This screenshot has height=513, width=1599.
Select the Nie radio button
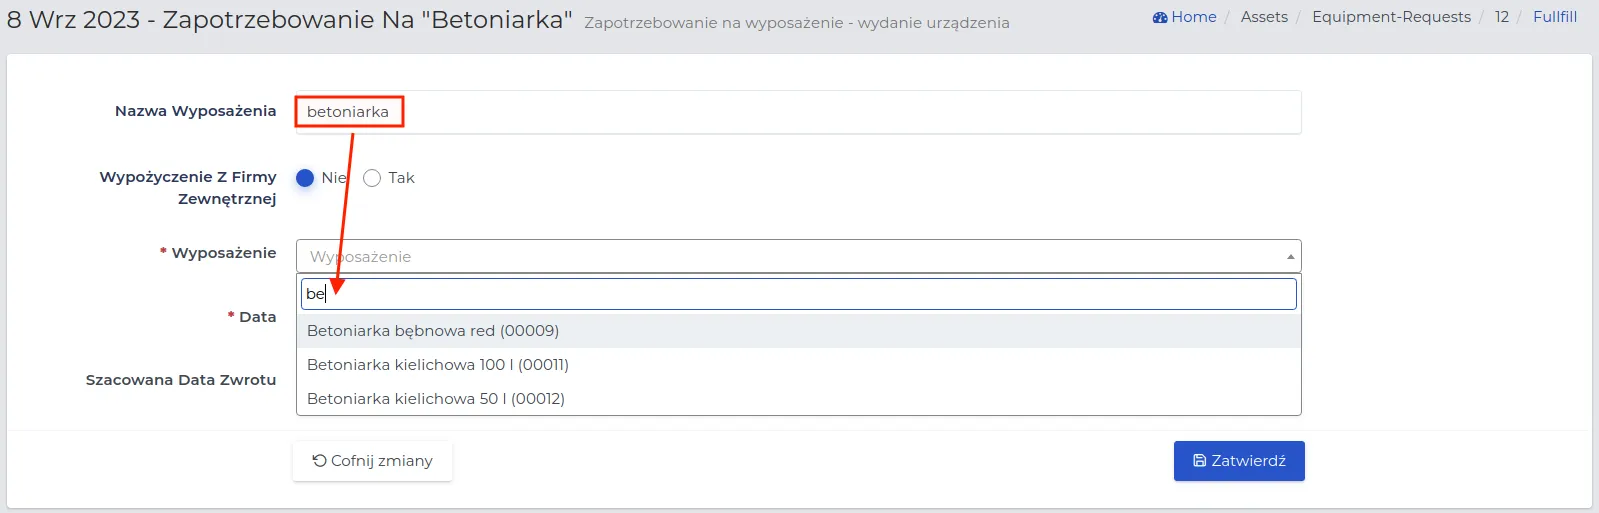(305, 178)
